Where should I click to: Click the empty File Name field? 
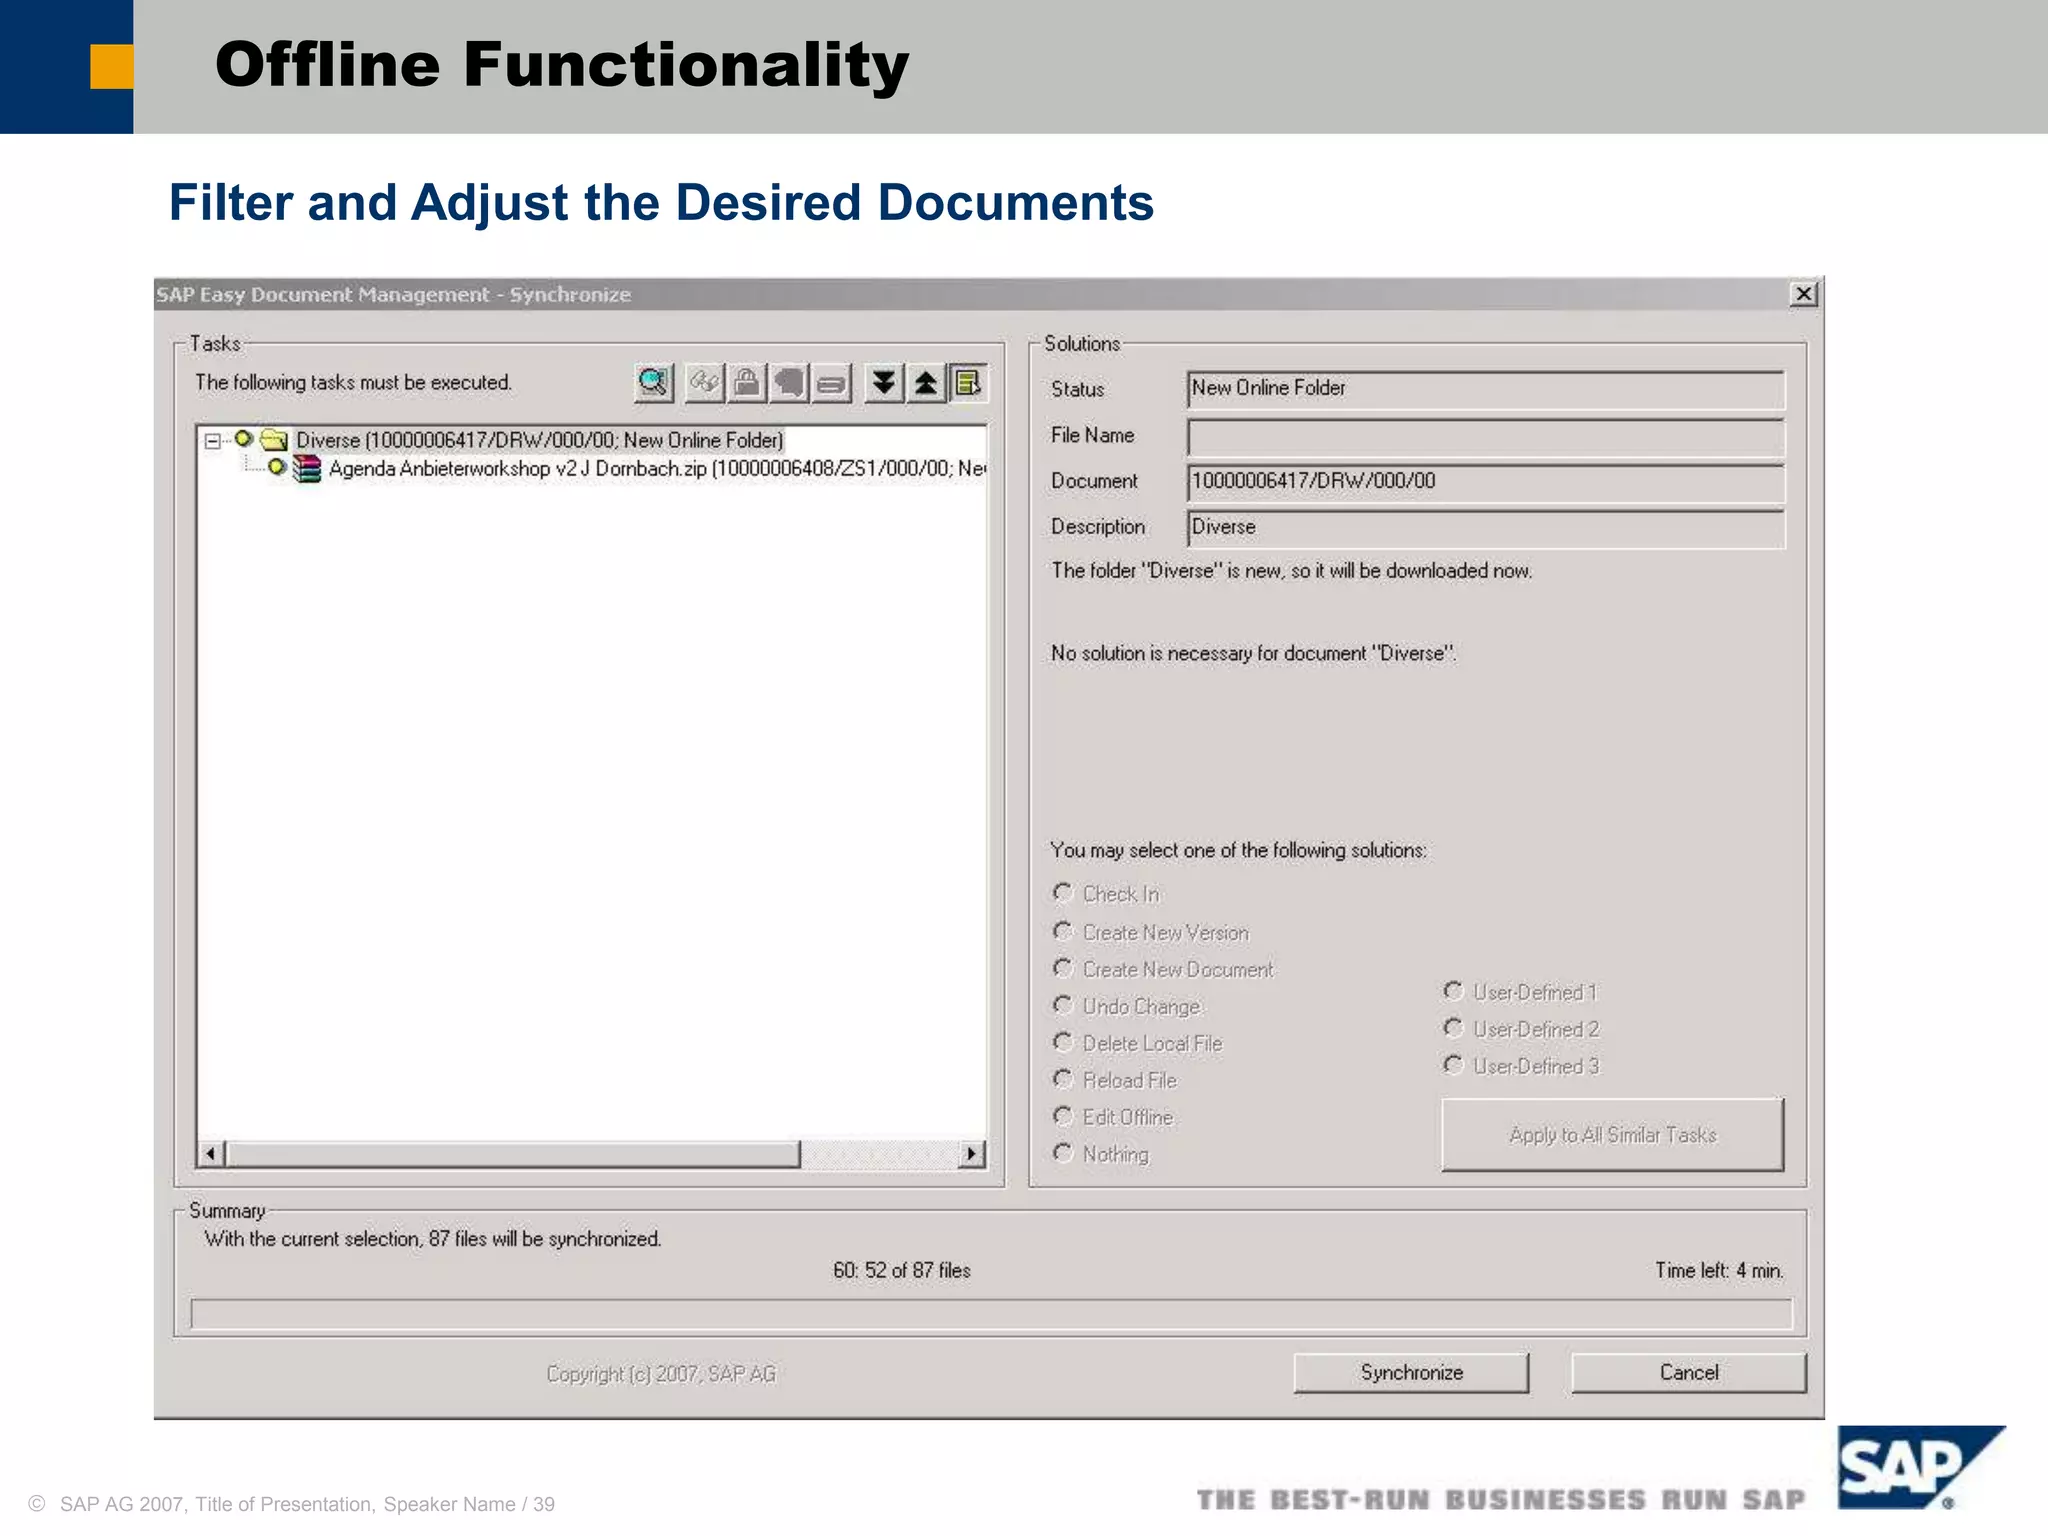[1486, 437]
